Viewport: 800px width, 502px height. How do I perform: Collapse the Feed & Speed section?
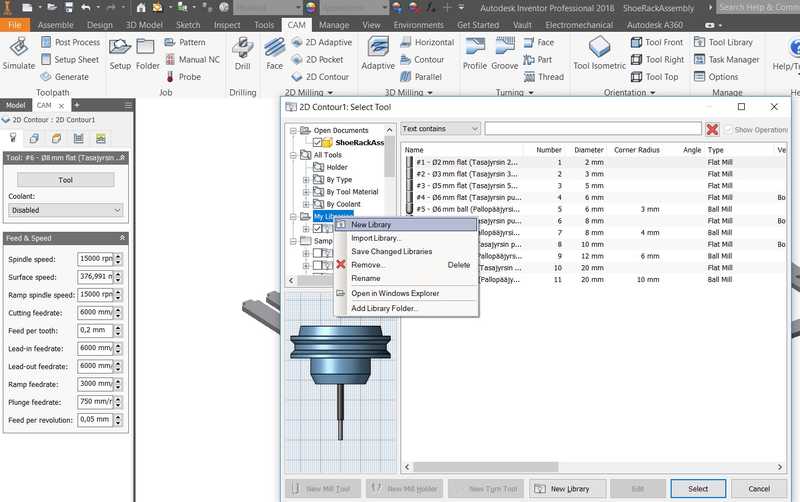point(122,238)
